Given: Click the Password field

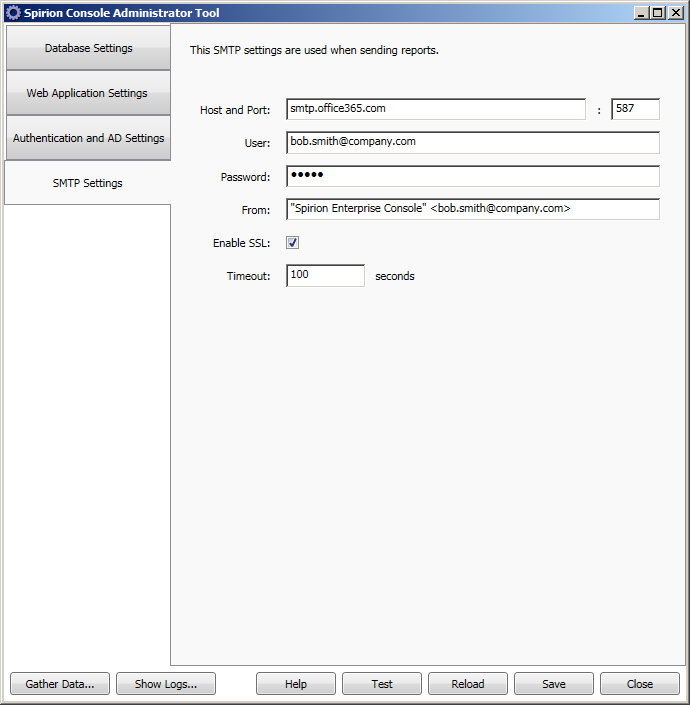Looking at the screenshot, I should tap(472, 177).
